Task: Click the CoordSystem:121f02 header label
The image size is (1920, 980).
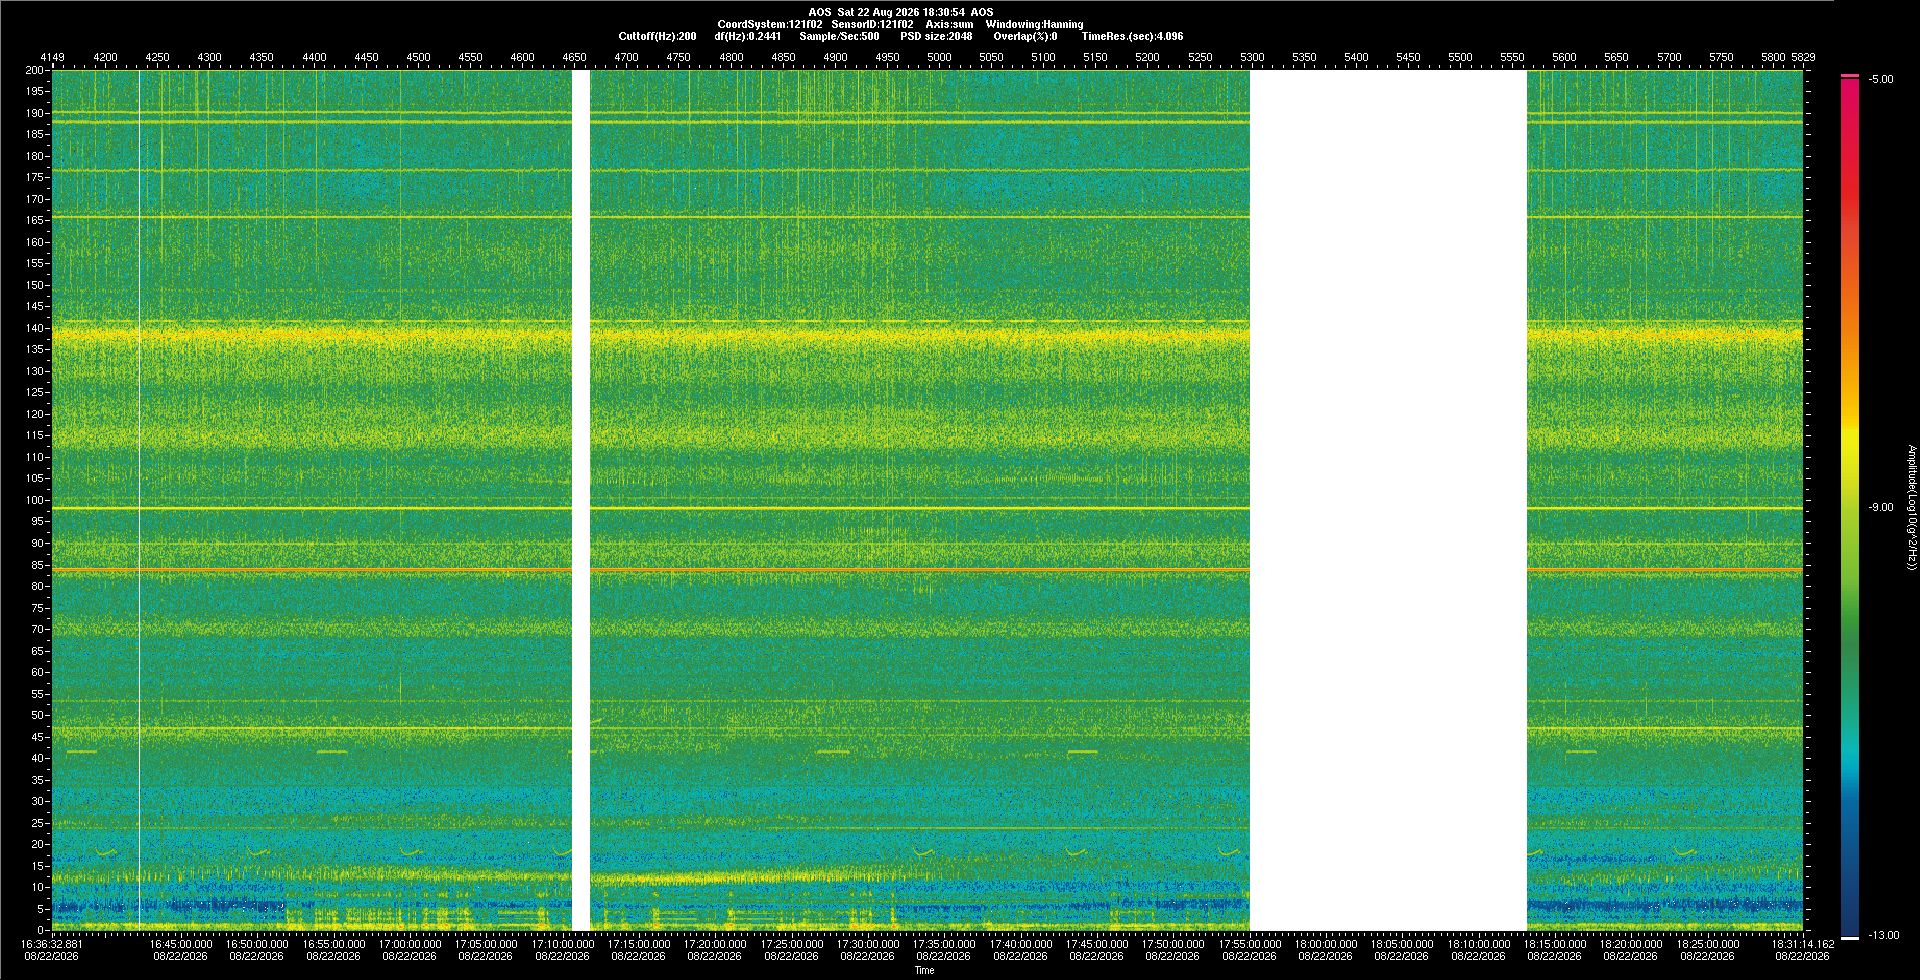Action: pyautogui.click(x=770, y=24)
